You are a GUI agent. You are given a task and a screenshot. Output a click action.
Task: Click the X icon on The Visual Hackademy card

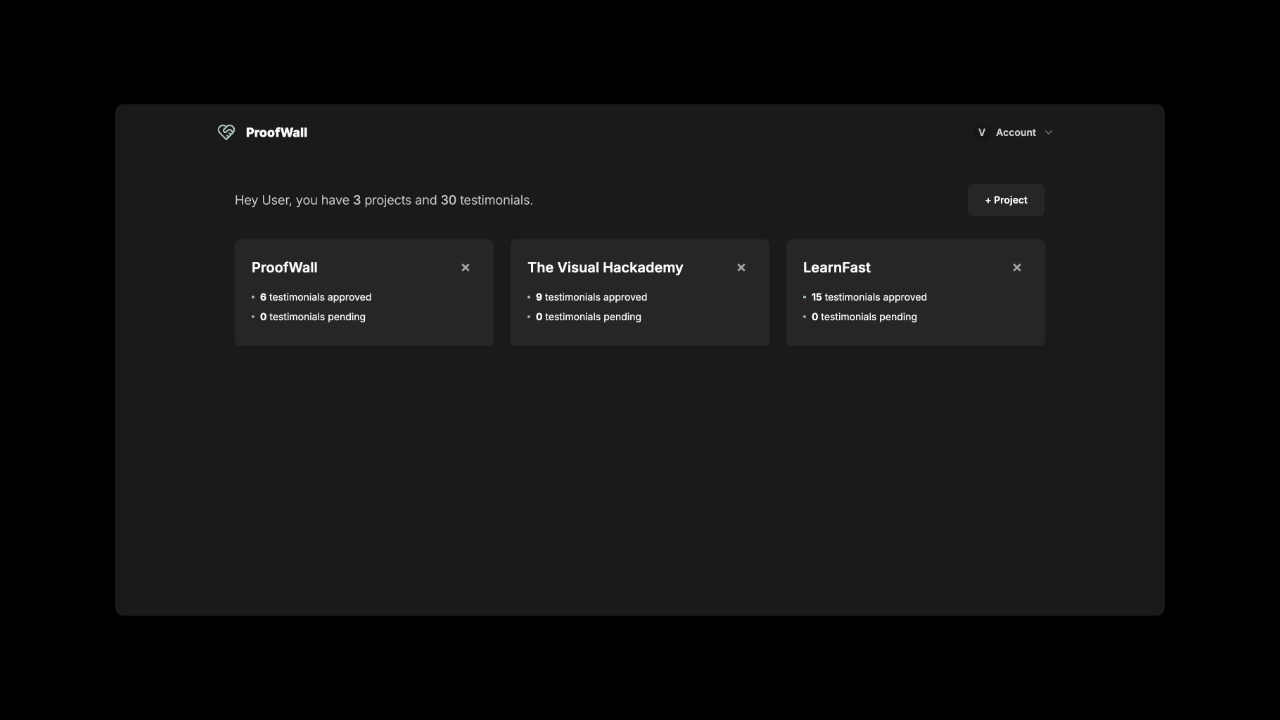[x=741, y=267]
